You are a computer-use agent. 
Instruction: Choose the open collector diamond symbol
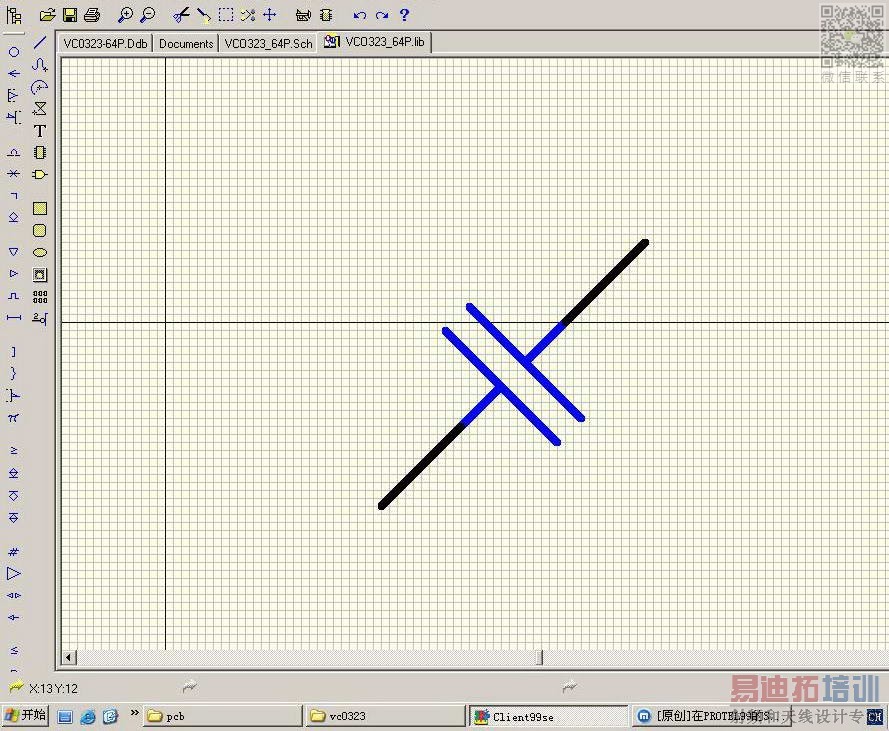click(x=14, y=217)
